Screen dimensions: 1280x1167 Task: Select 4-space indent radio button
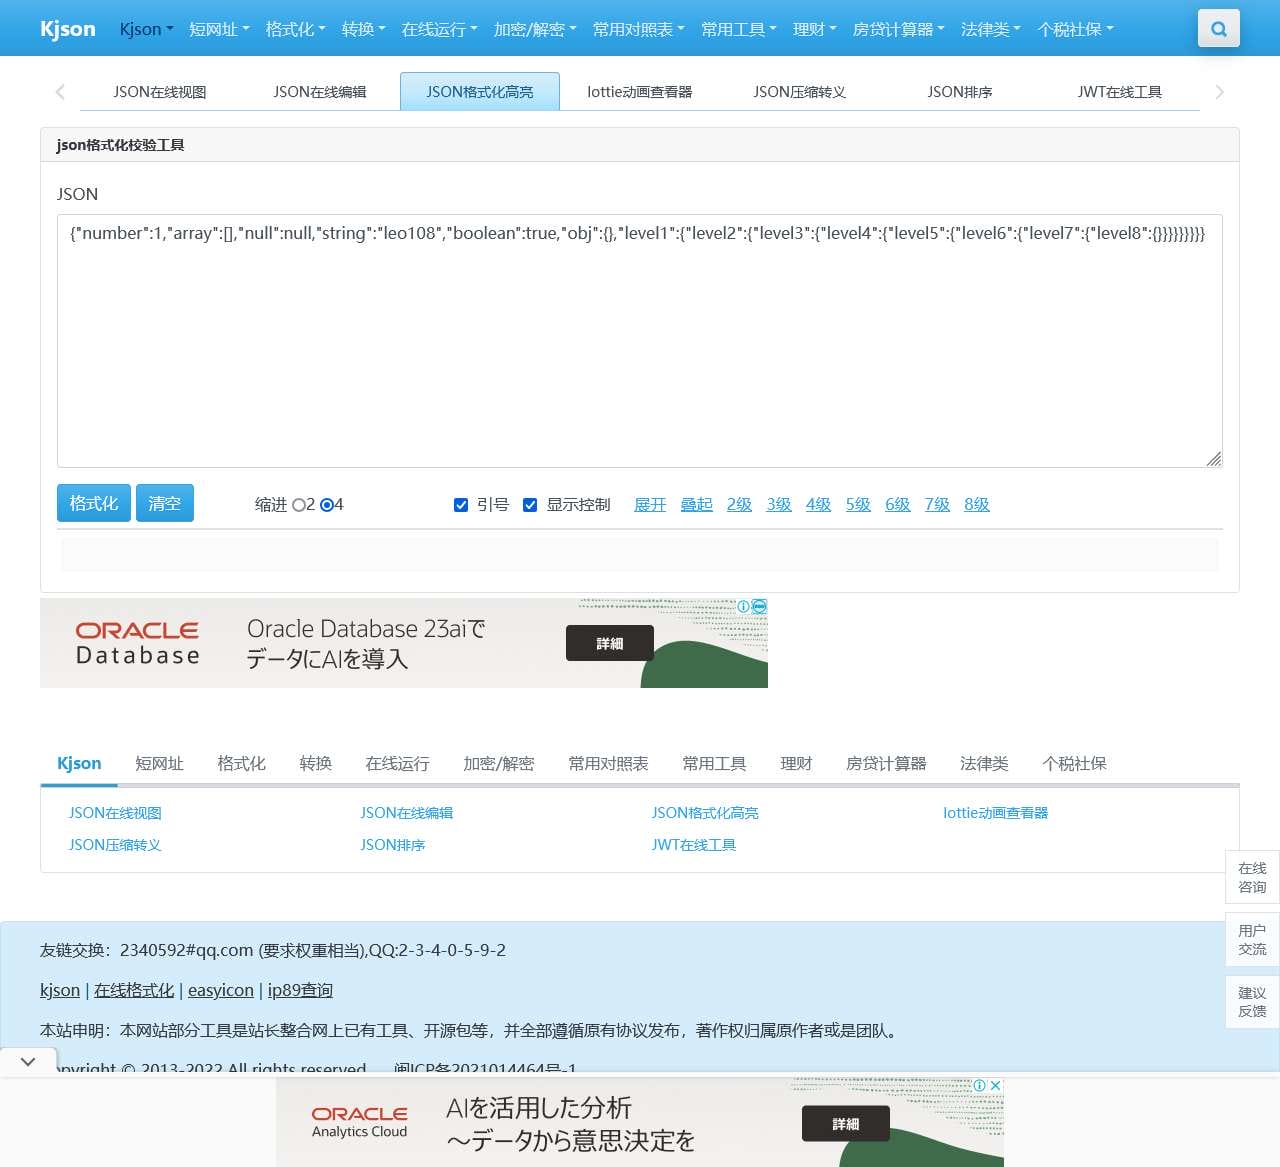pyautogui.click(x=326, y=505)
